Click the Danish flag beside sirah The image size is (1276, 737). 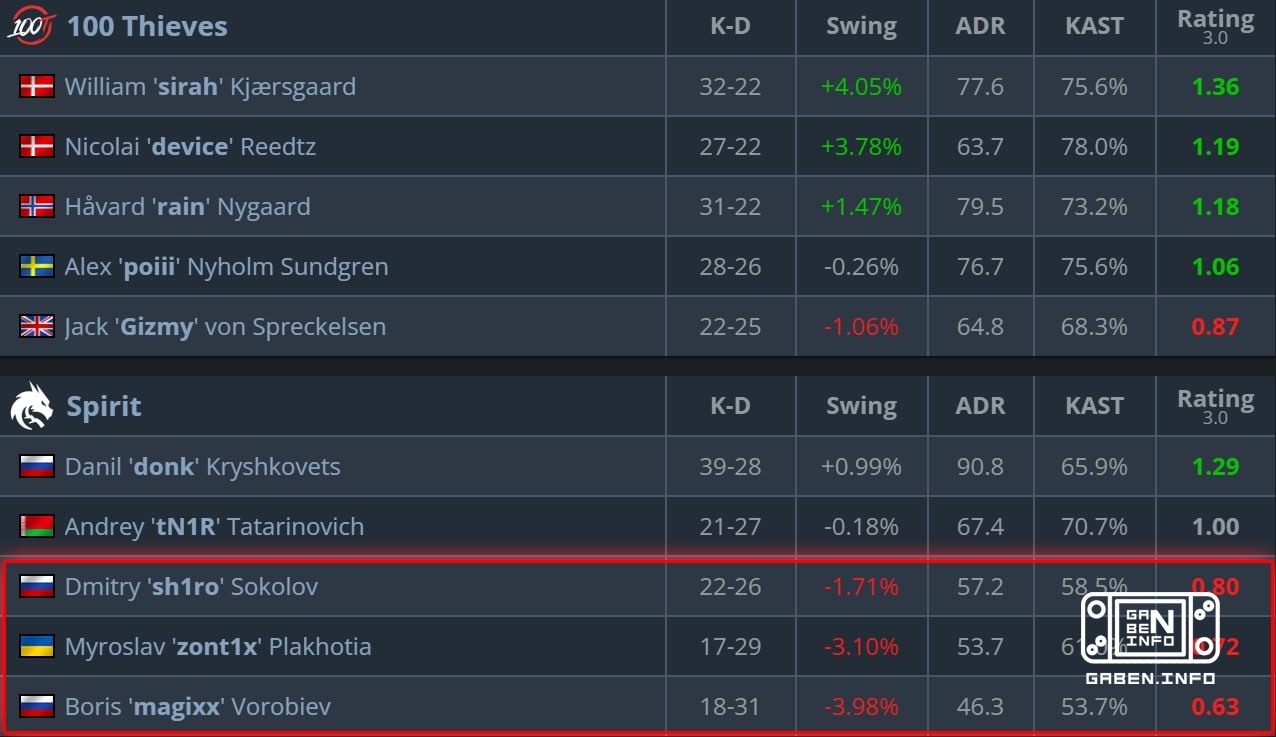[x=37, y=86]
